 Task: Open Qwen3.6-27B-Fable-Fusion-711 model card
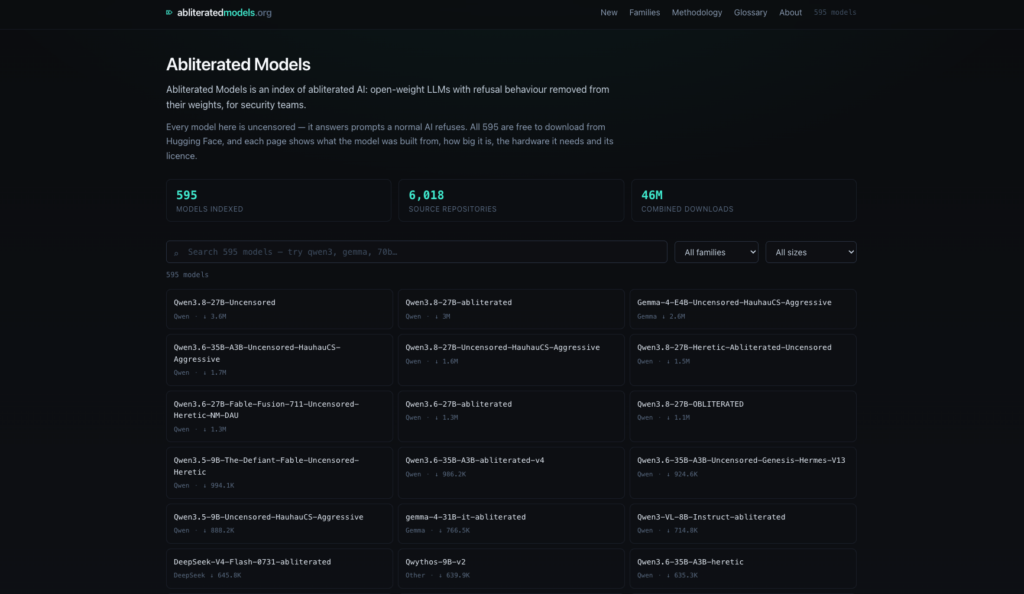click(279, 416)
